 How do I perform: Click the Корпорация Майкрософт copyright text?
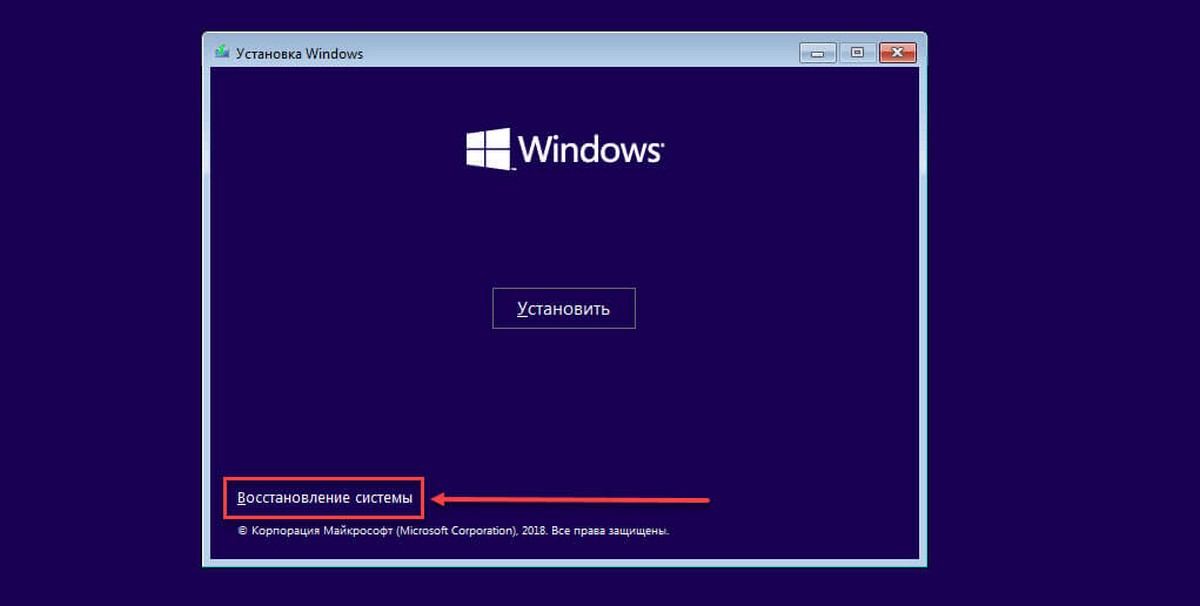tap(321, 532)
